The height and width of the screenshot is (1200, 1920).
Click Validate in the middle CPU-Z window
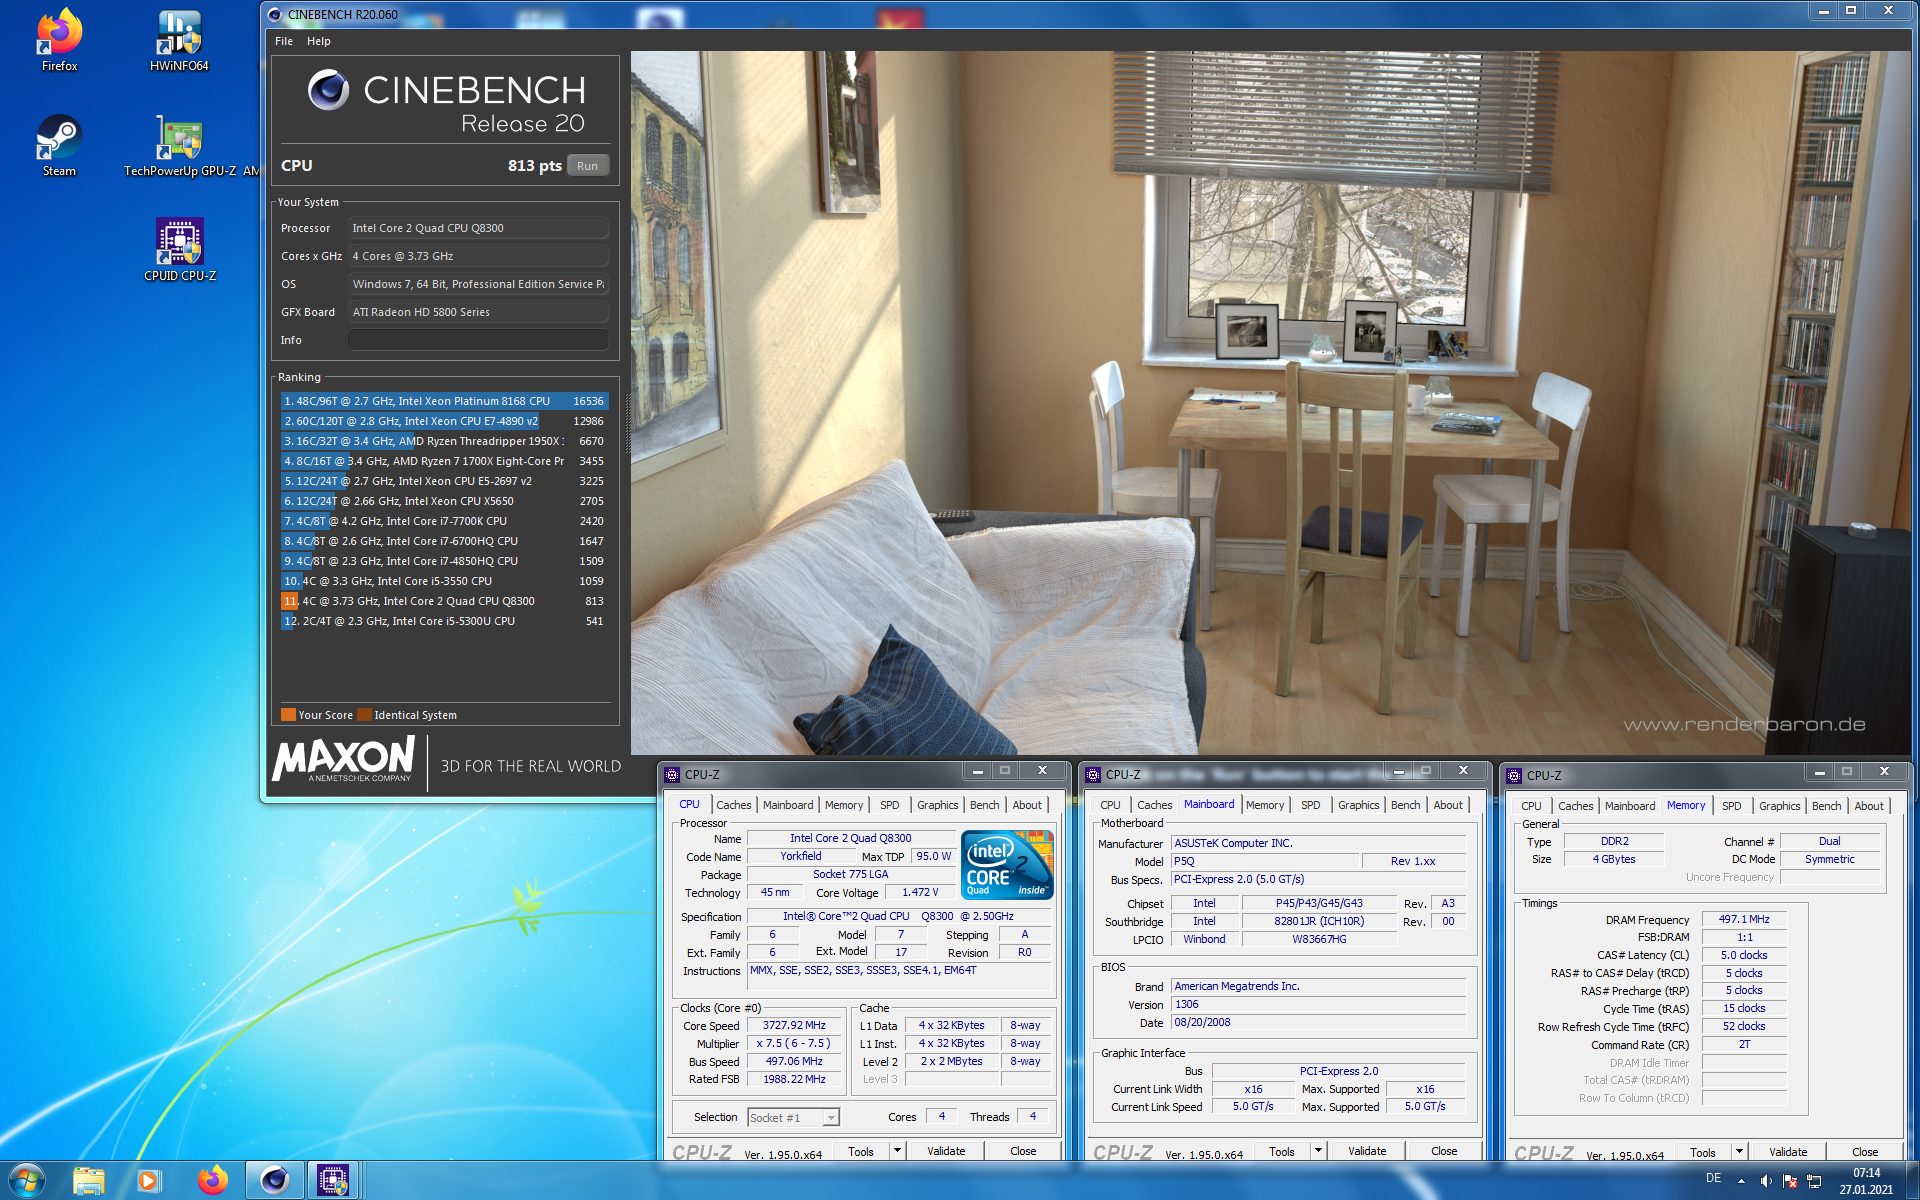pos(1367,1151)
